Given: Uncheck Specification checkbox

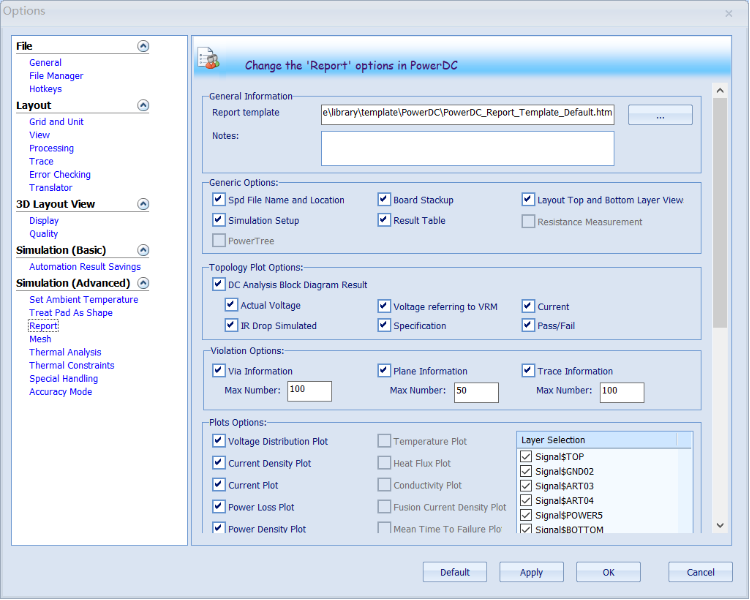Looking at the screenshot, I should point(384,325).
